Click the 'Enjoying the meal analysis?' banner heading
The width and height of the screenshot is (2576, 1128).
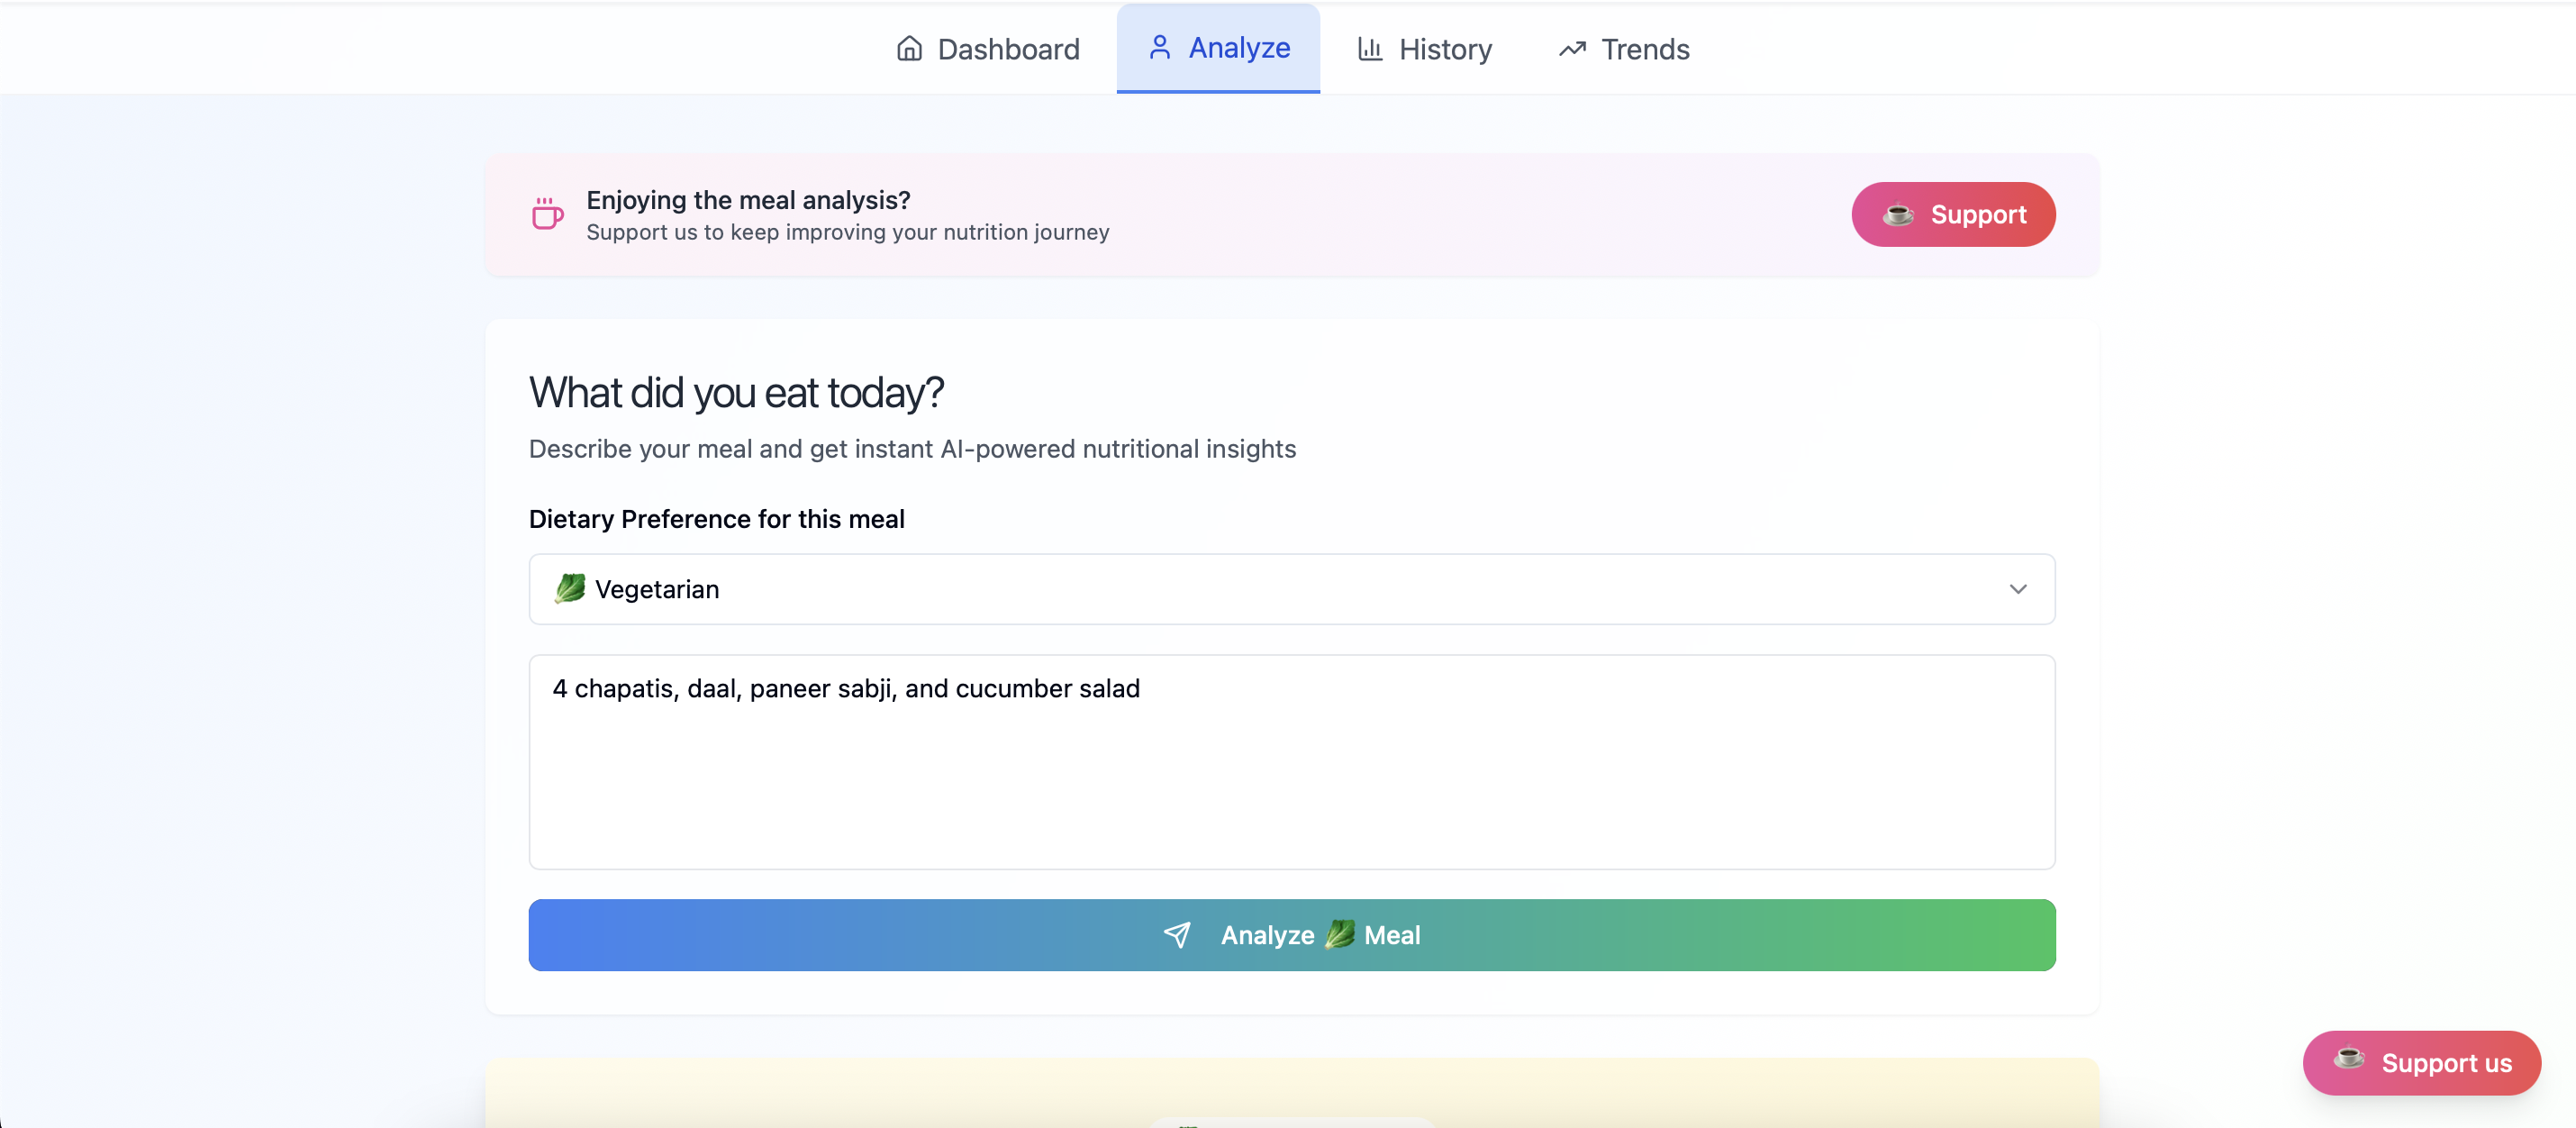tap(748, 200)
